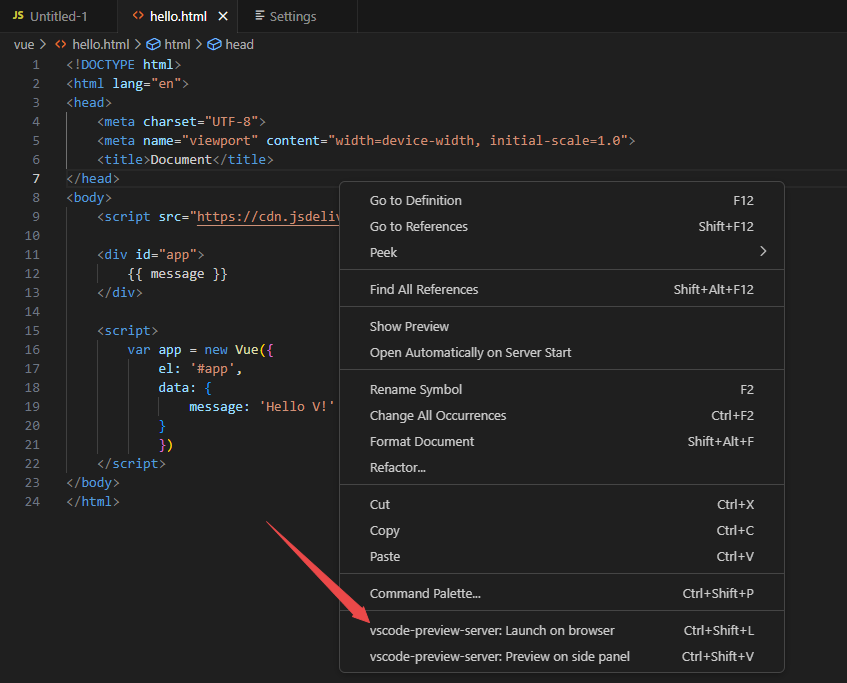Click the html symbol icon in breadcrumb
The image size is (847, 683).
pyautogui.click(x=153, y=44)
